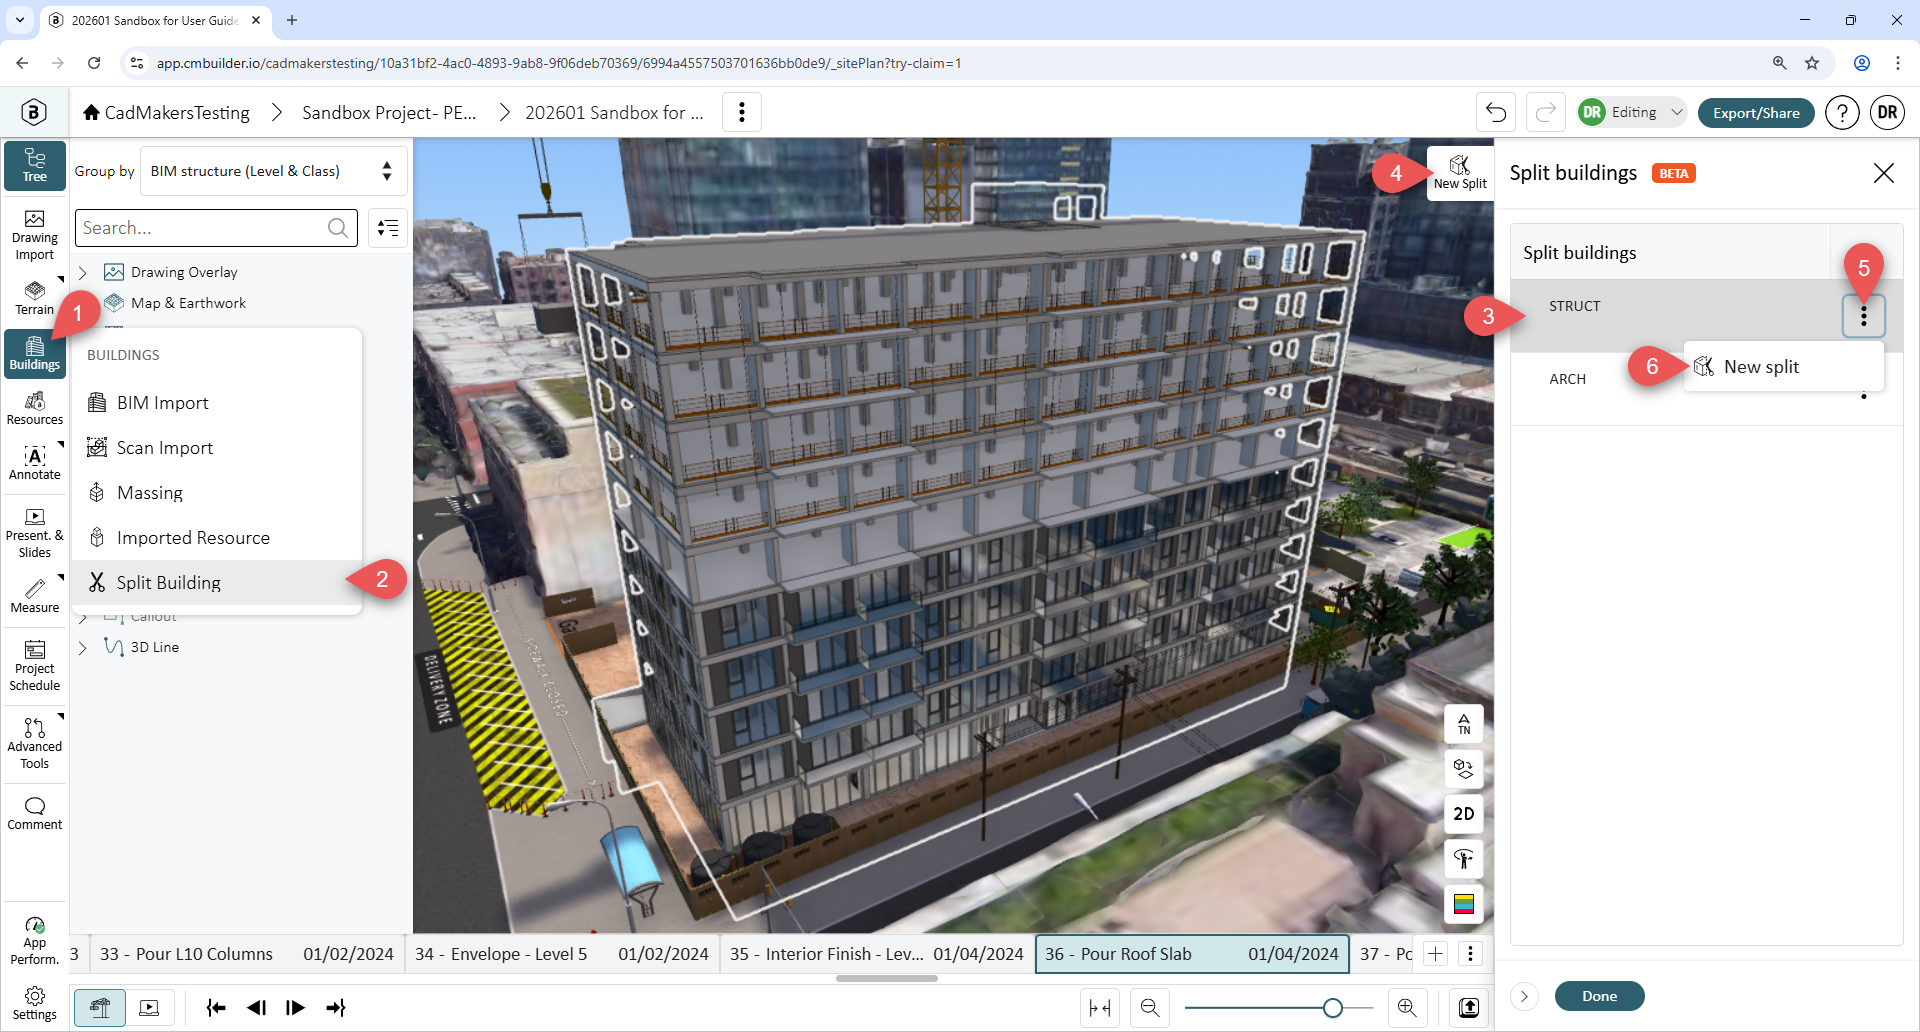
Task: Click the Done button
Action: point(1599,996)
